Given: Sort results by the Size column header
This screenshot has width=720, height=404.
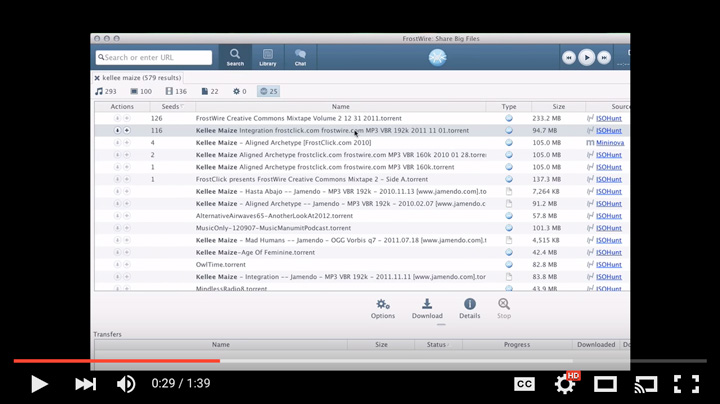Looking at the screenshot, I should coord(558,107).
